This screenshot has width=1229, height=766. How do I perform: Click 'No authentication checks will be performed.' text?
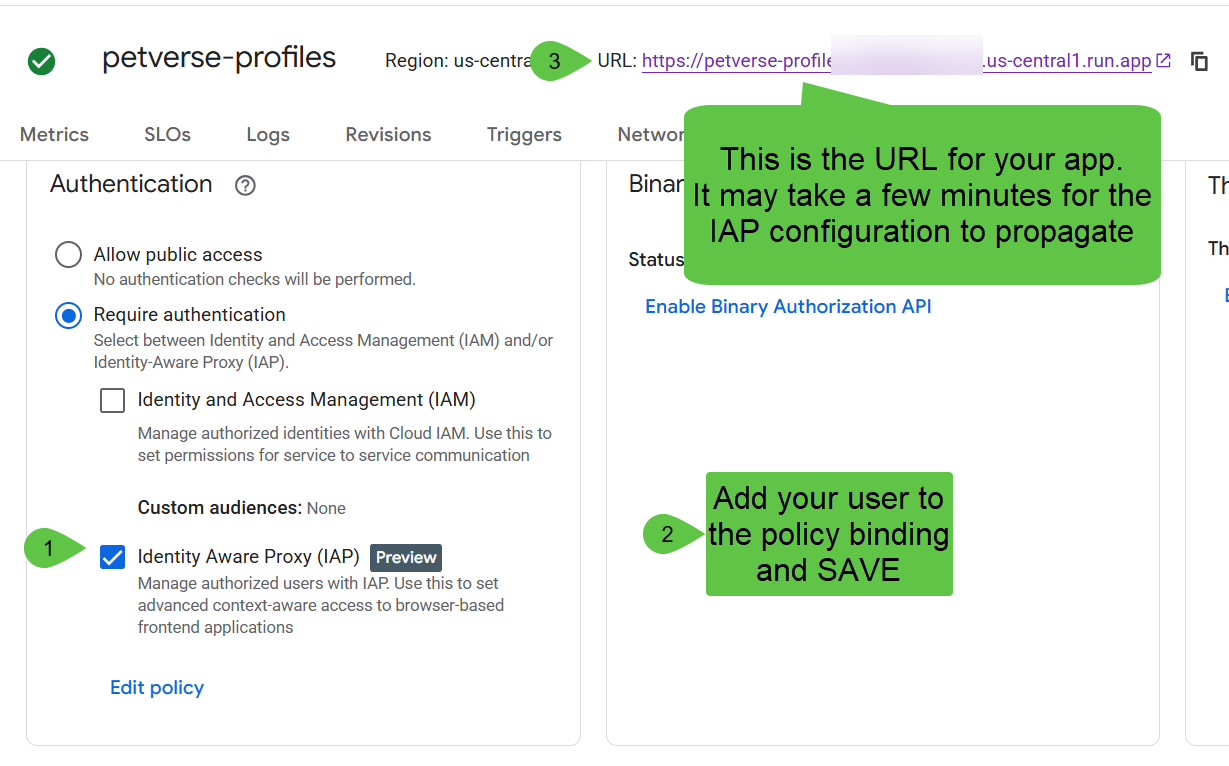[x=255, y=279]
